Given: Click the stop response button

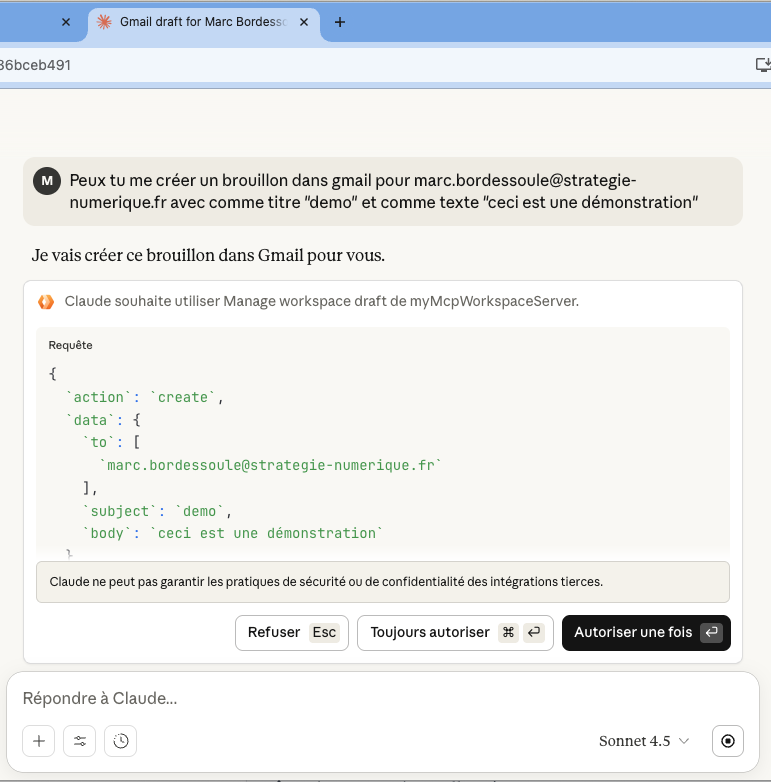Looking at the screenshot, I should click(x=727, y=741).
